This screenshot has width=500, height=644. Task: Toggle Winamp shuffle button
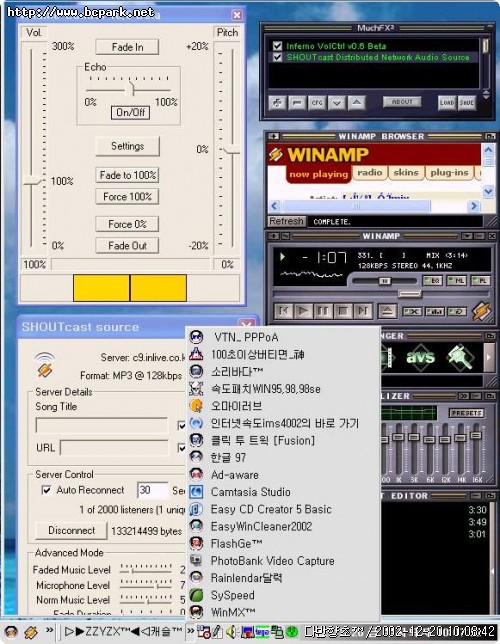tap(412, 312)
